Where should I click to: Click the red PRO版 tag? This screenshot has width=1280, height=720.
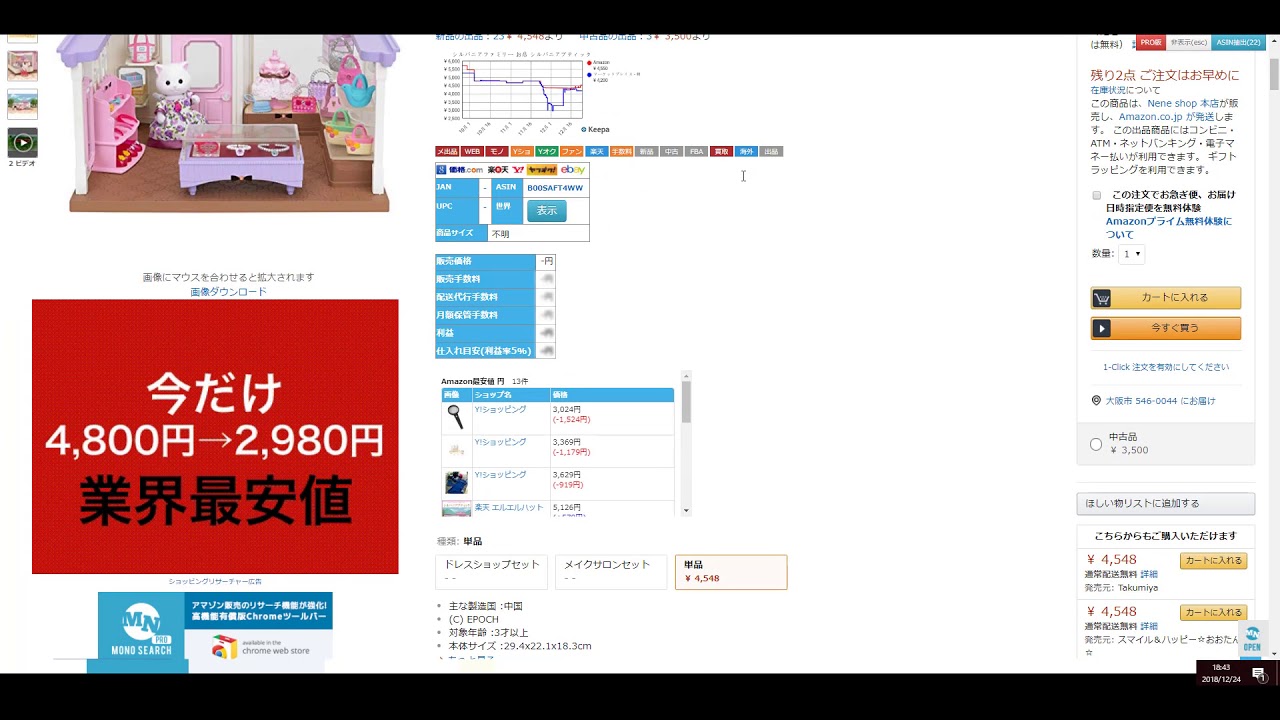(x=1150, y=43)
